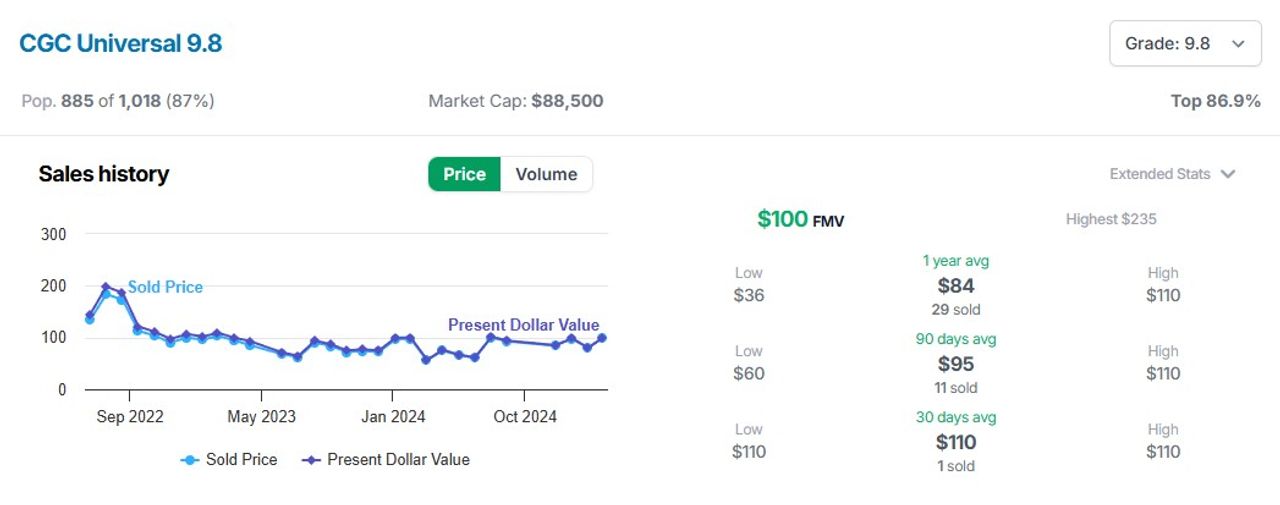Click the 1 year avg label
The height and width of the screenshot is (505, 1280).
[x=956, y=261]
